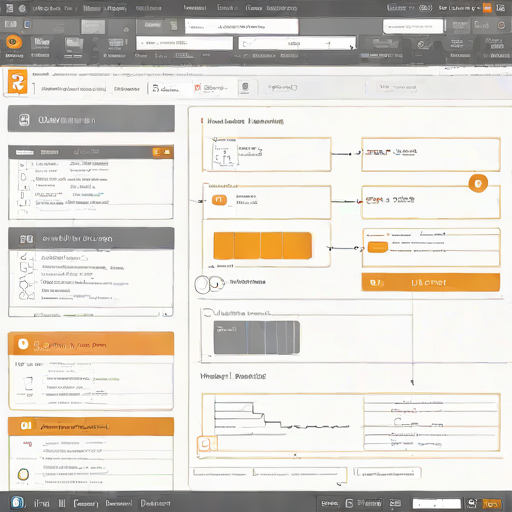Click the white field in the status bar
Viewport: 512px width, 512px height.
pyautogui.click(x=436, y=503)
